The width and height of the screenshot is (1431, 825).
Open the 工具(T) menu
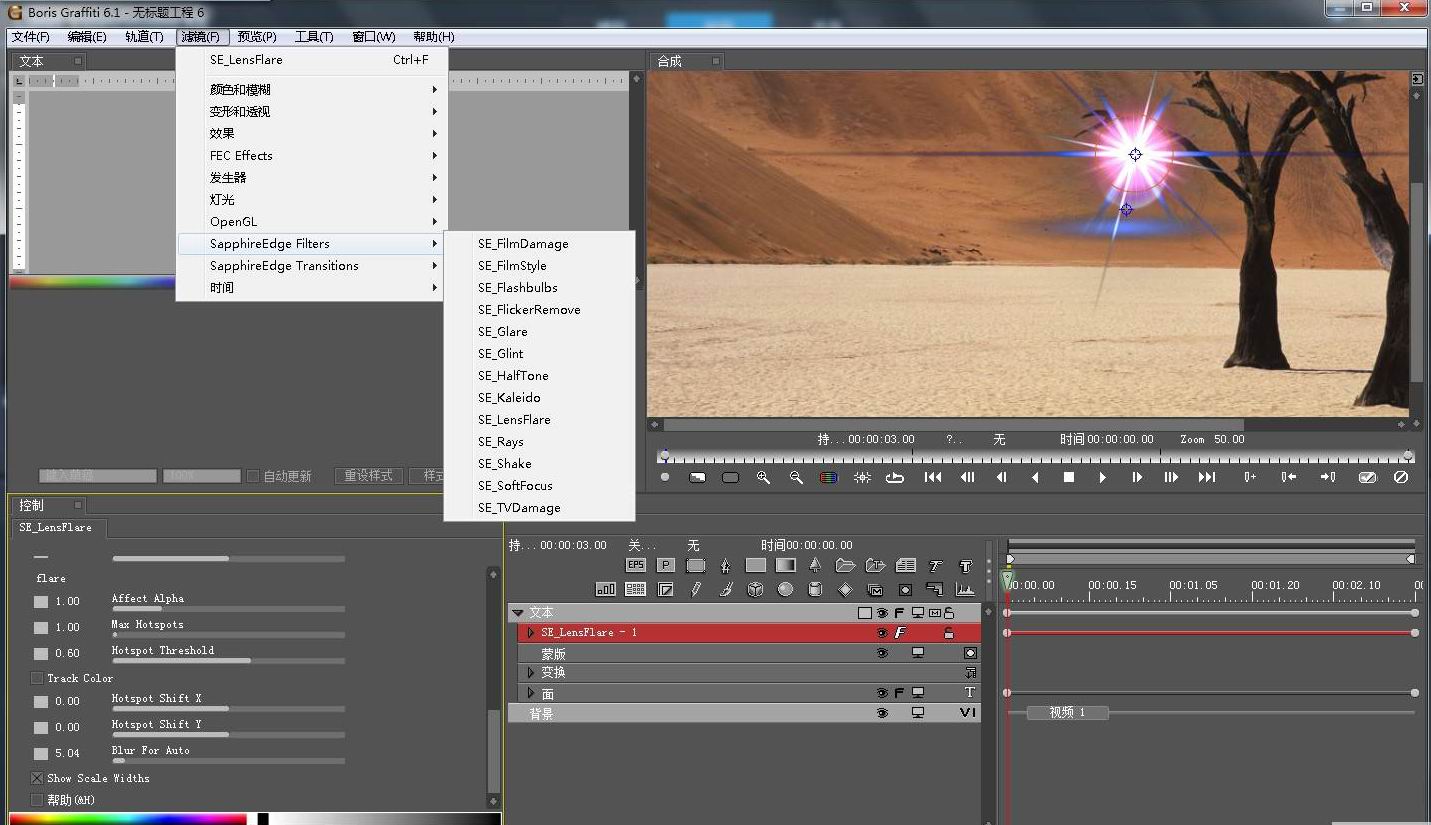pyautogui.click(x=314, y=37)
